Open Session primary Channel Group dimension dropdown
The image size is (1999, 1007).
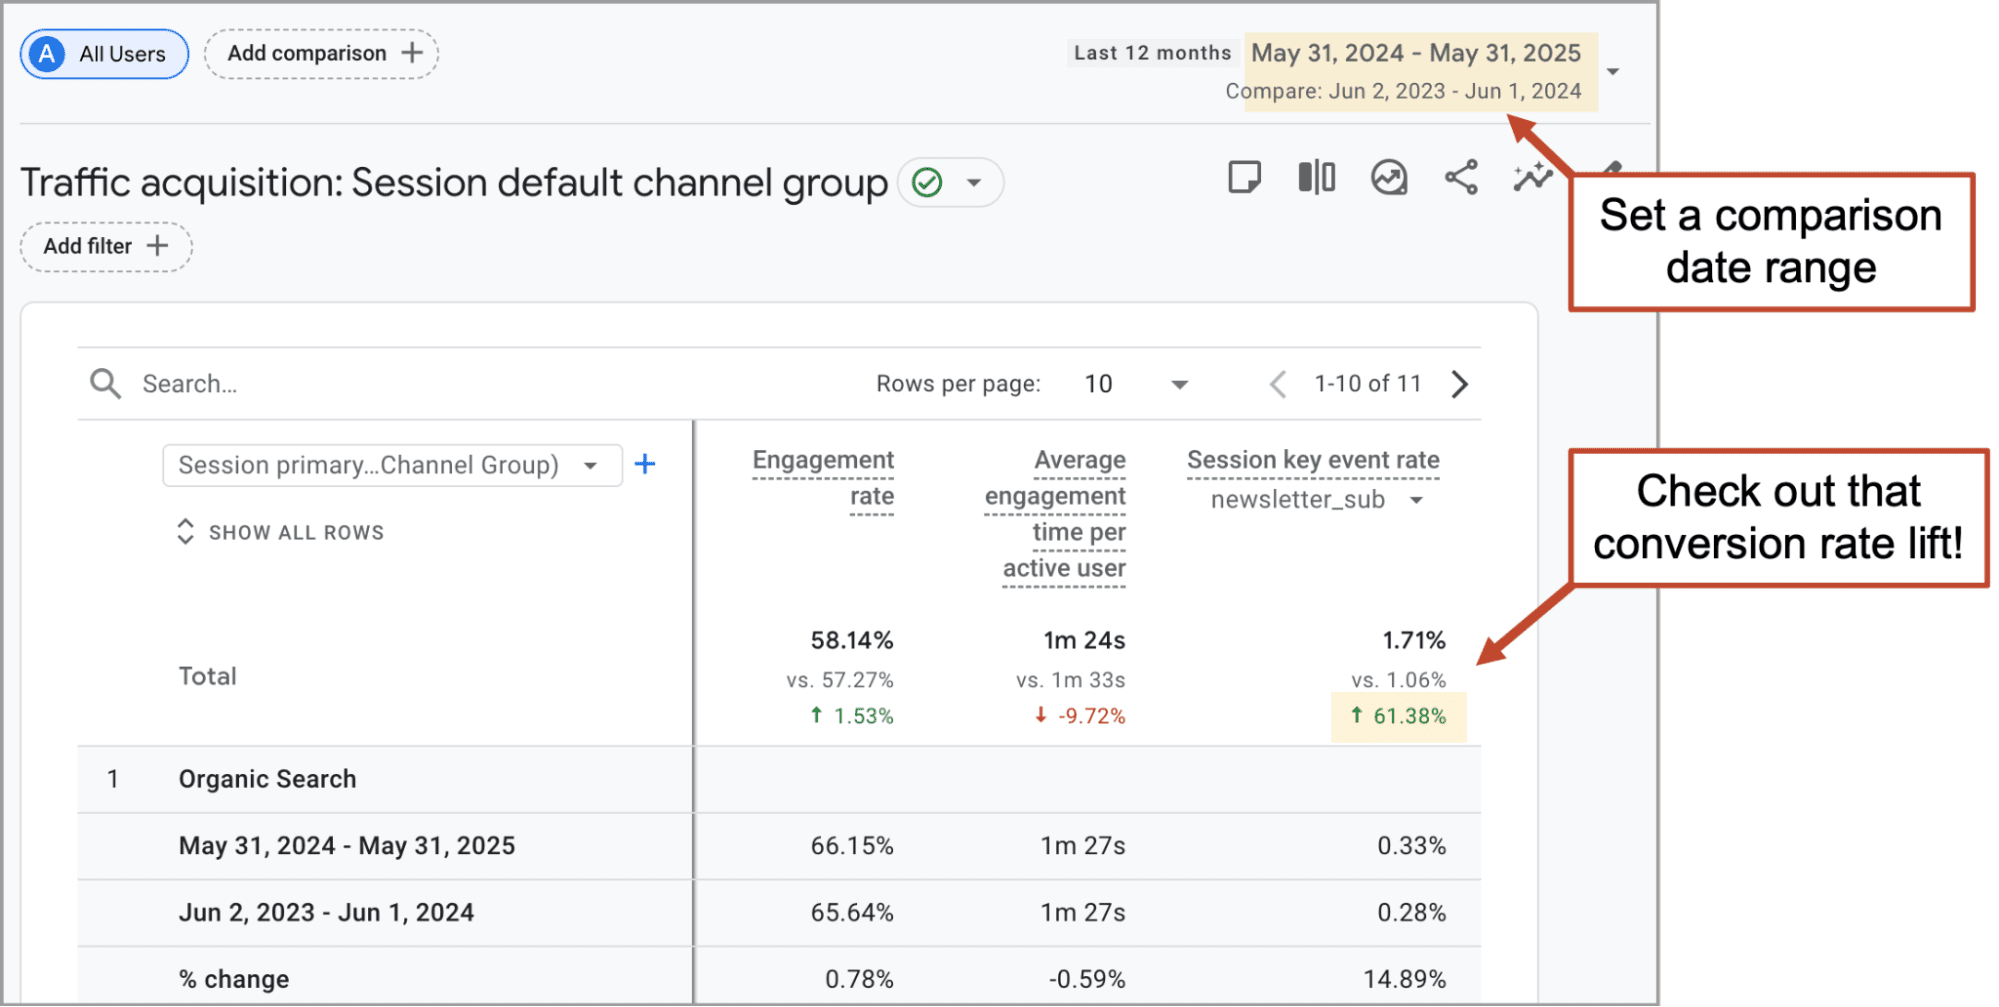tap(392, 466)
